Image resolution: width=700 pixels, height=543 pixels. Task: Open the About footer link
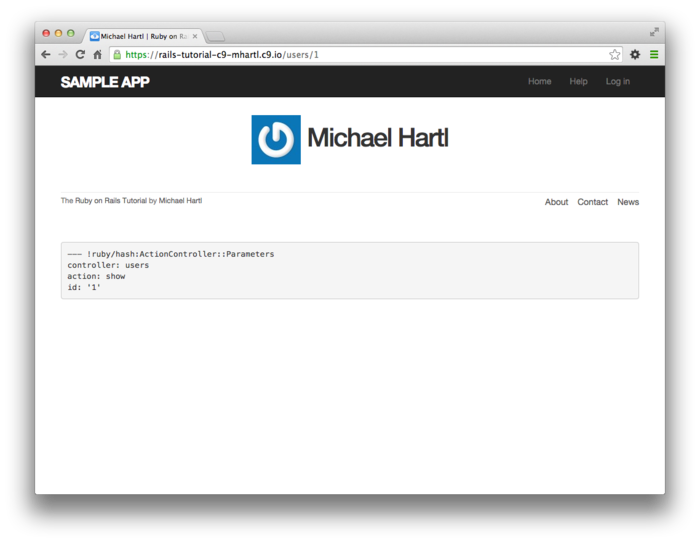[x=556, y=202]
